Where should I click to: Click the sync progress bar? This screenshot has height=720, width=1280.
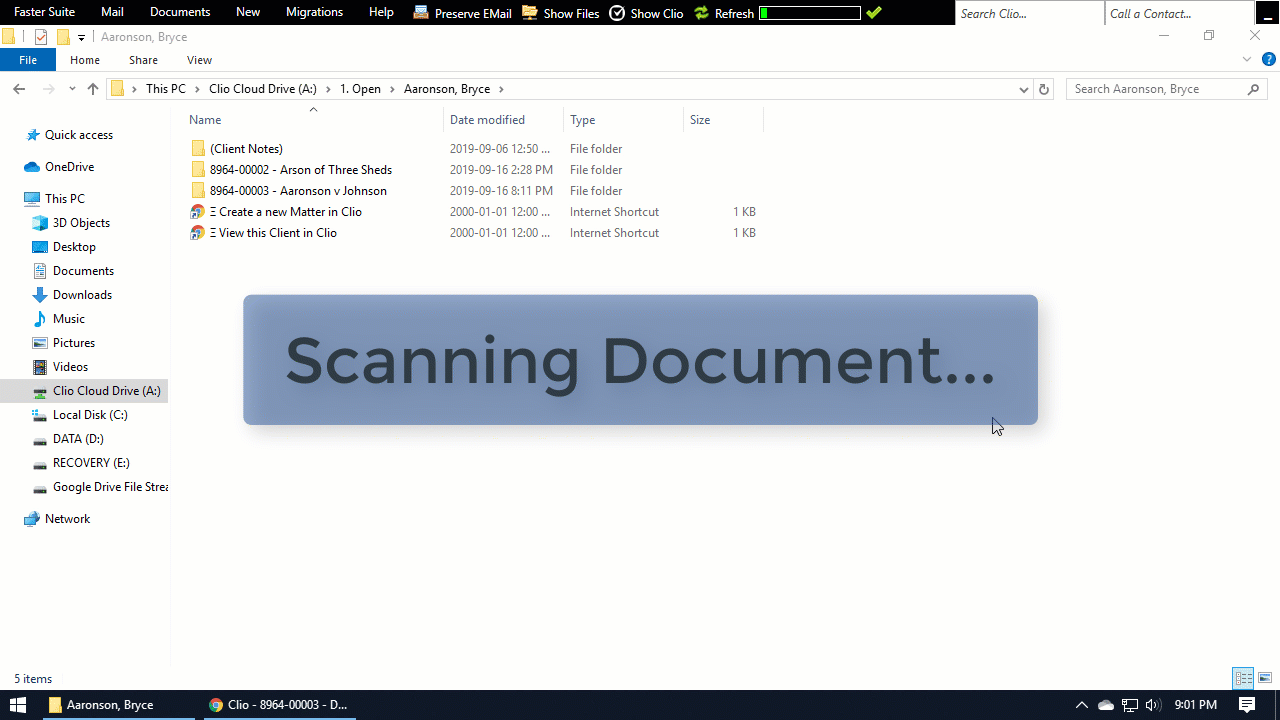810,13
